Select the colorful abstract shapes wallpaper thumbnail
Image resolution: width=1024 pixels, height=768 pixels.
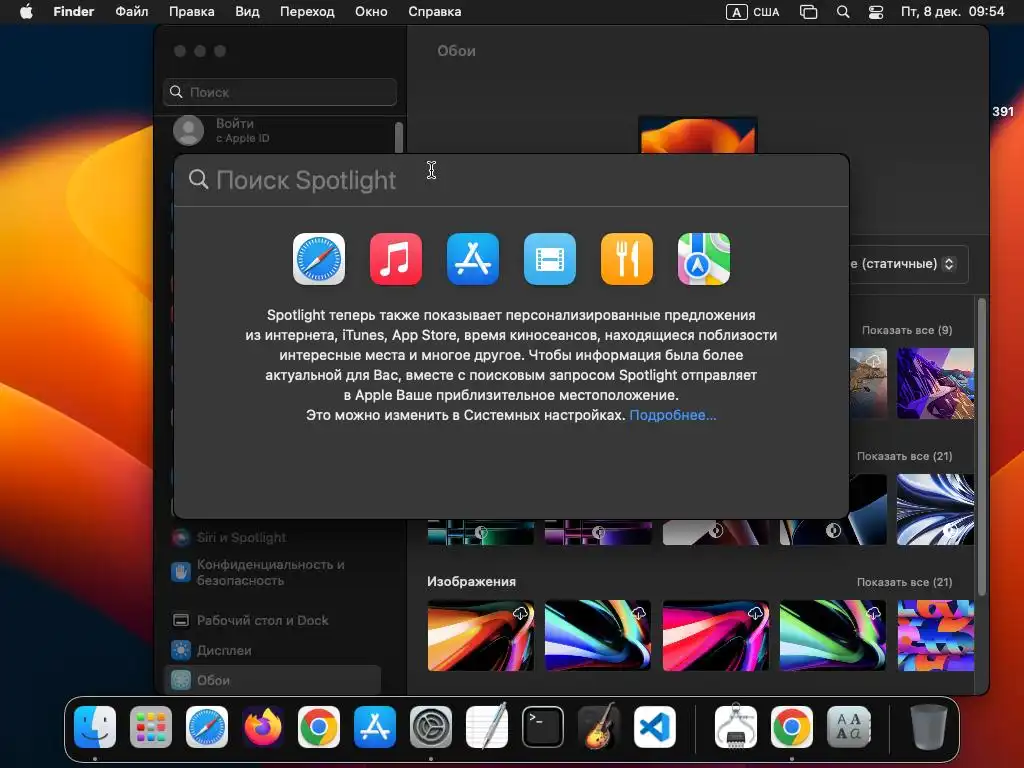click(x=936, y=635)
